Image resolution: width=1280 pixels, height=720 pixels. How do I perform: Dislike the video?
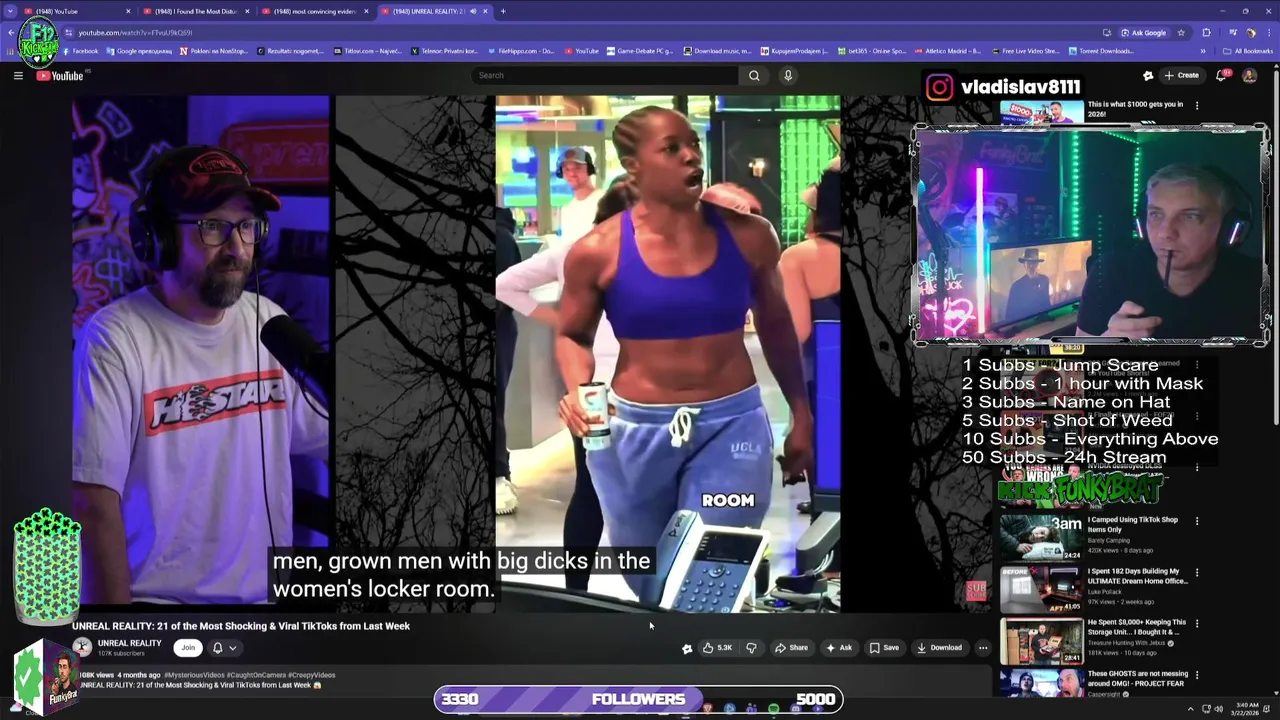pos(751,648)
